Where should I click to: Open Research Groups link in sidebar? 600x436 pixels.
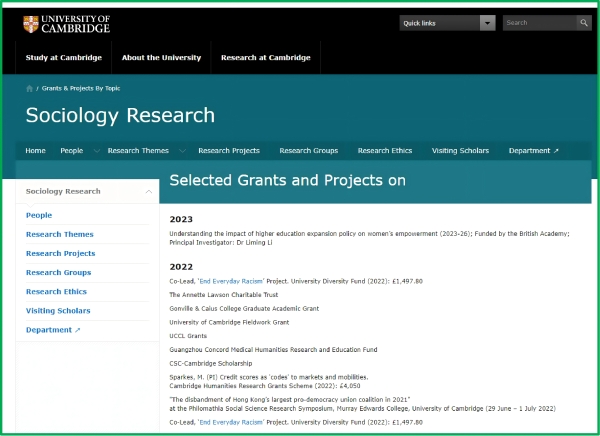coord(59,273)
